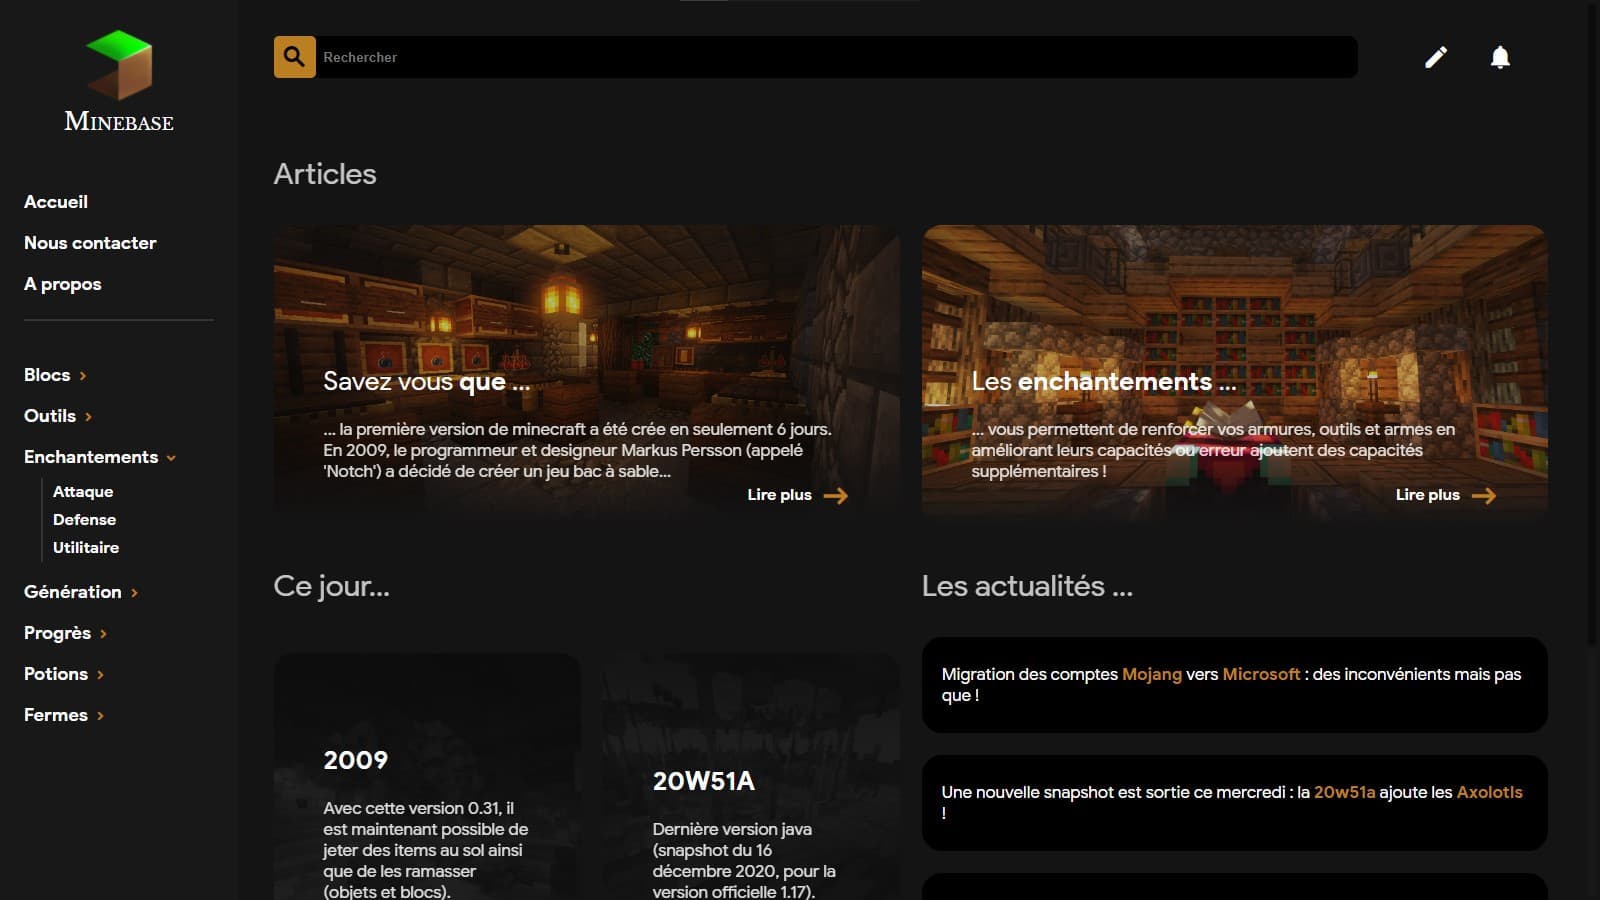This screenshot has width=1600, height=900.
Task: Open the pencil edit icon
Action: click(1436, 57)
